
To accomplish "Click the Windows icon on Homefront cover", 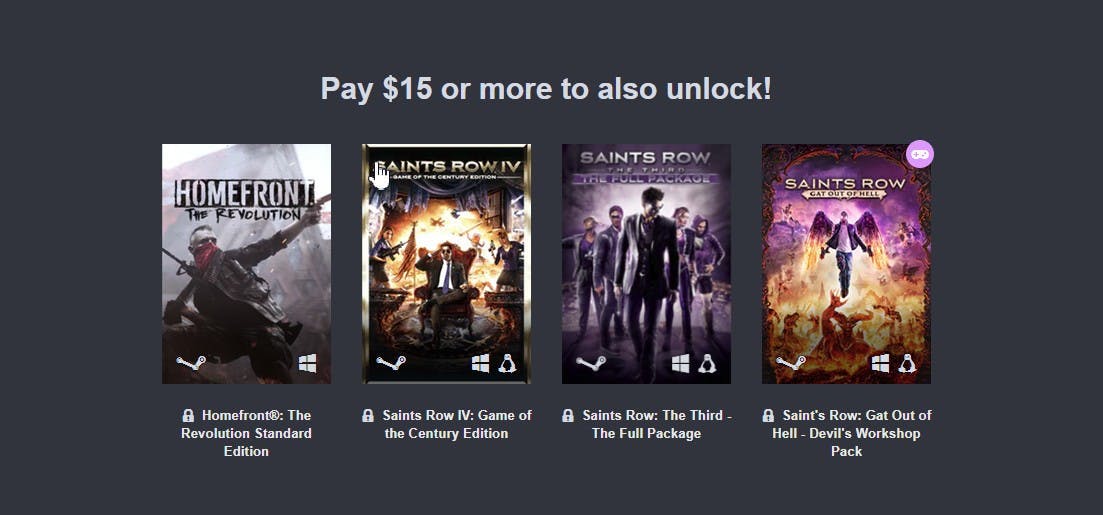I will point(307,363).
